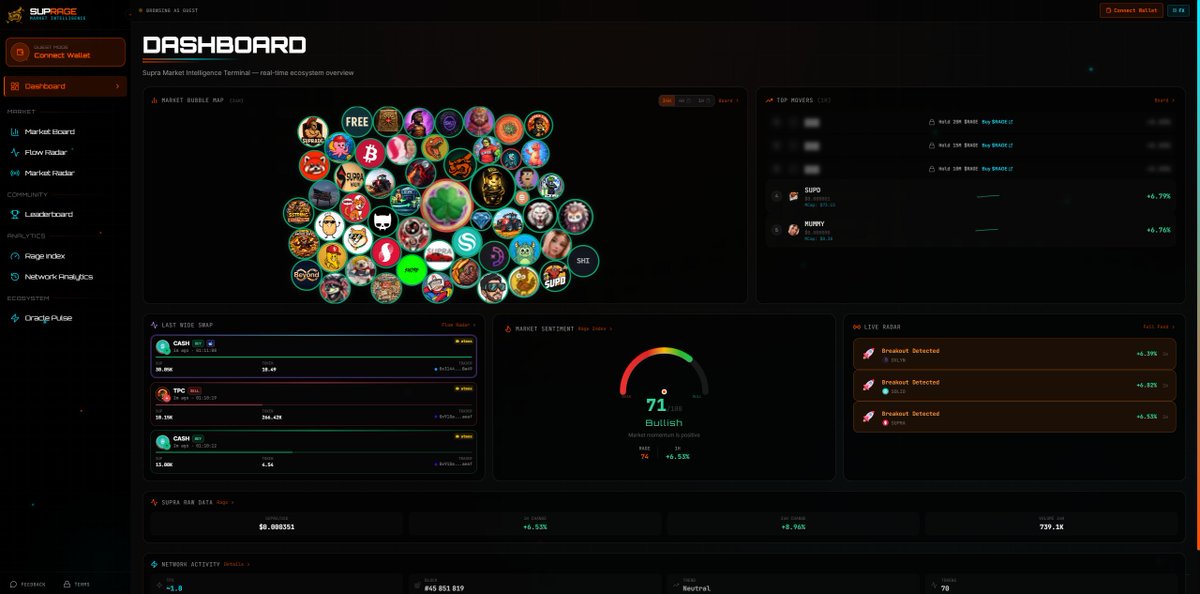Image resolution: width=1200 pixels, height=594 pixels.
Task: Open Details link in Network Activity
Action: coord(237,564)
